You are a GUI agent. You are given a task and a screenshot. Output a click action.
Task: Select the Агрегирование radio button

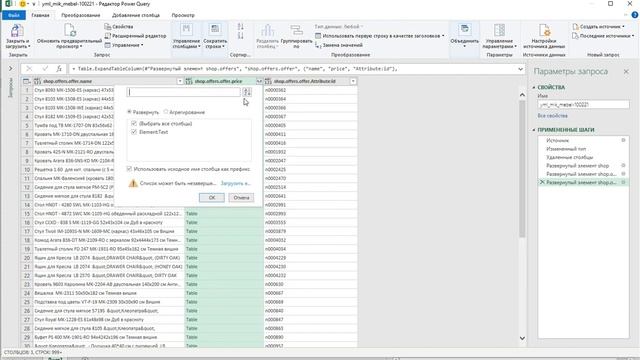click(x=166, y=112)
